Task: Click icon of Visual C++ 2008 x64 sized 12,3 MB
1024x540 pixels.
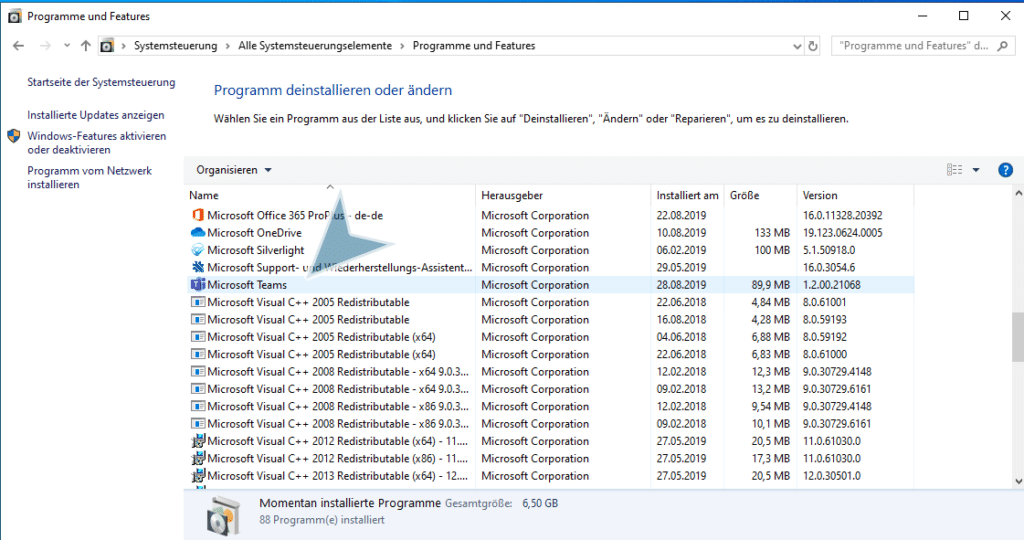Action: click(197, 372)
